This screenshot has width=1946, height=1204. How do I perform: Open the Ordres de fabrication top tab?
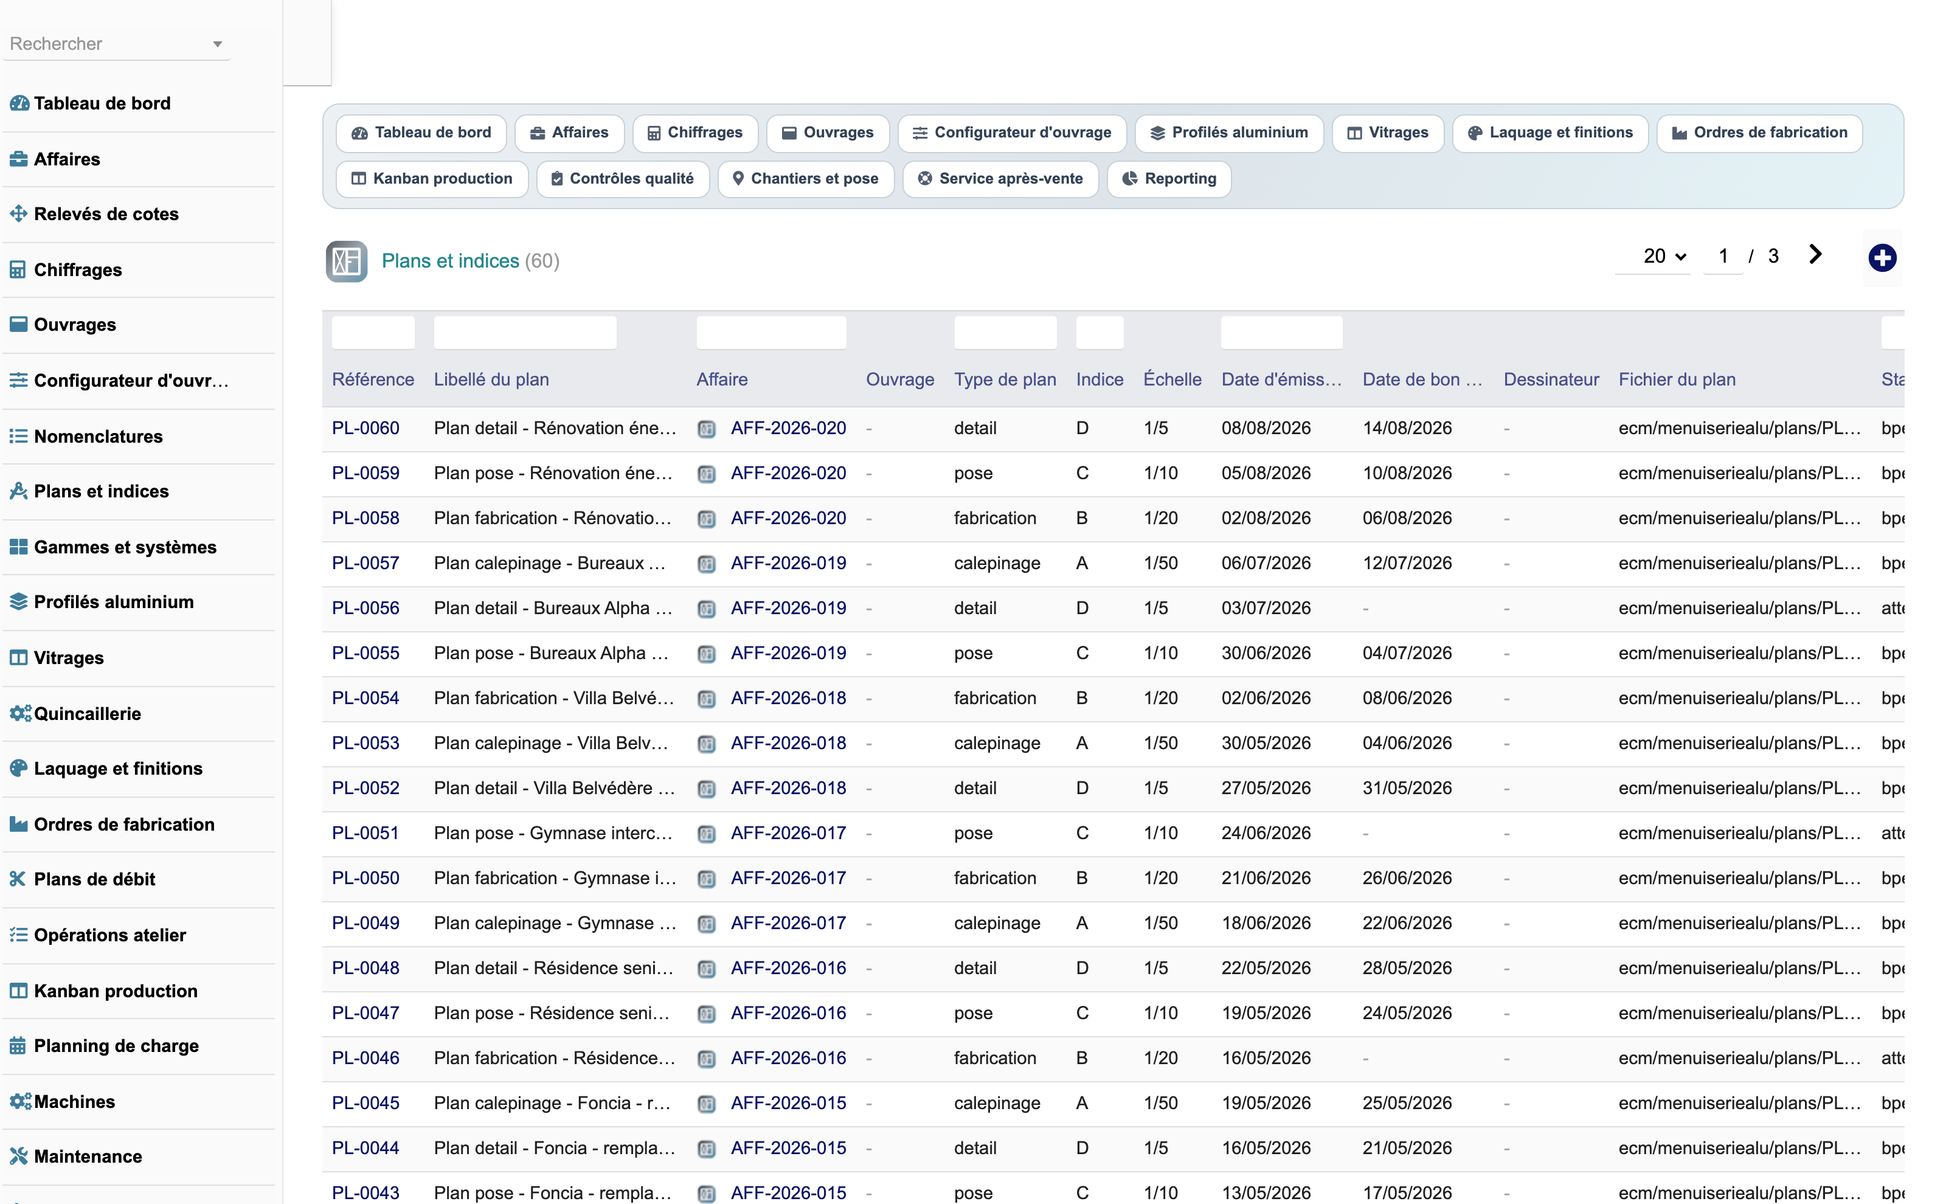pos(1759,133)
